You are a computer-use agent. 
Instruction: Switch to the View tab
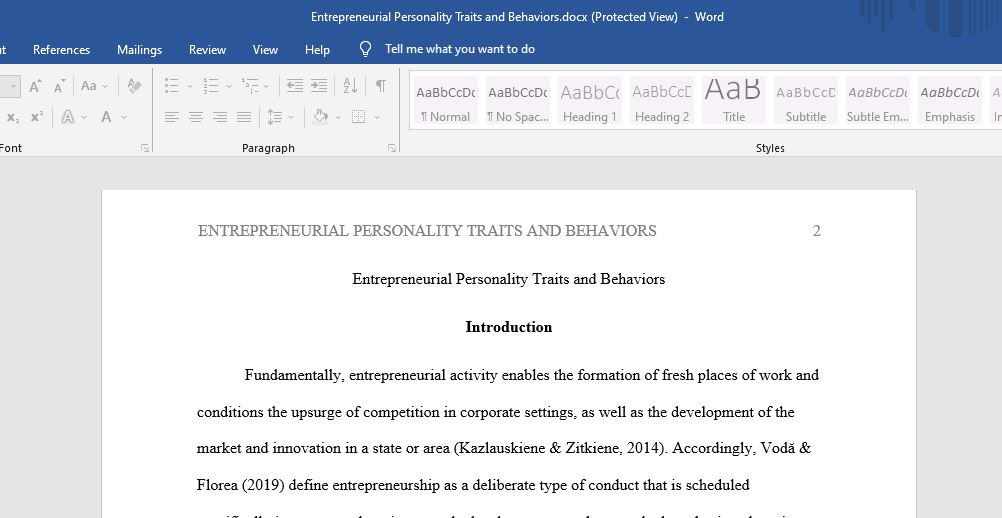[265, 50]
